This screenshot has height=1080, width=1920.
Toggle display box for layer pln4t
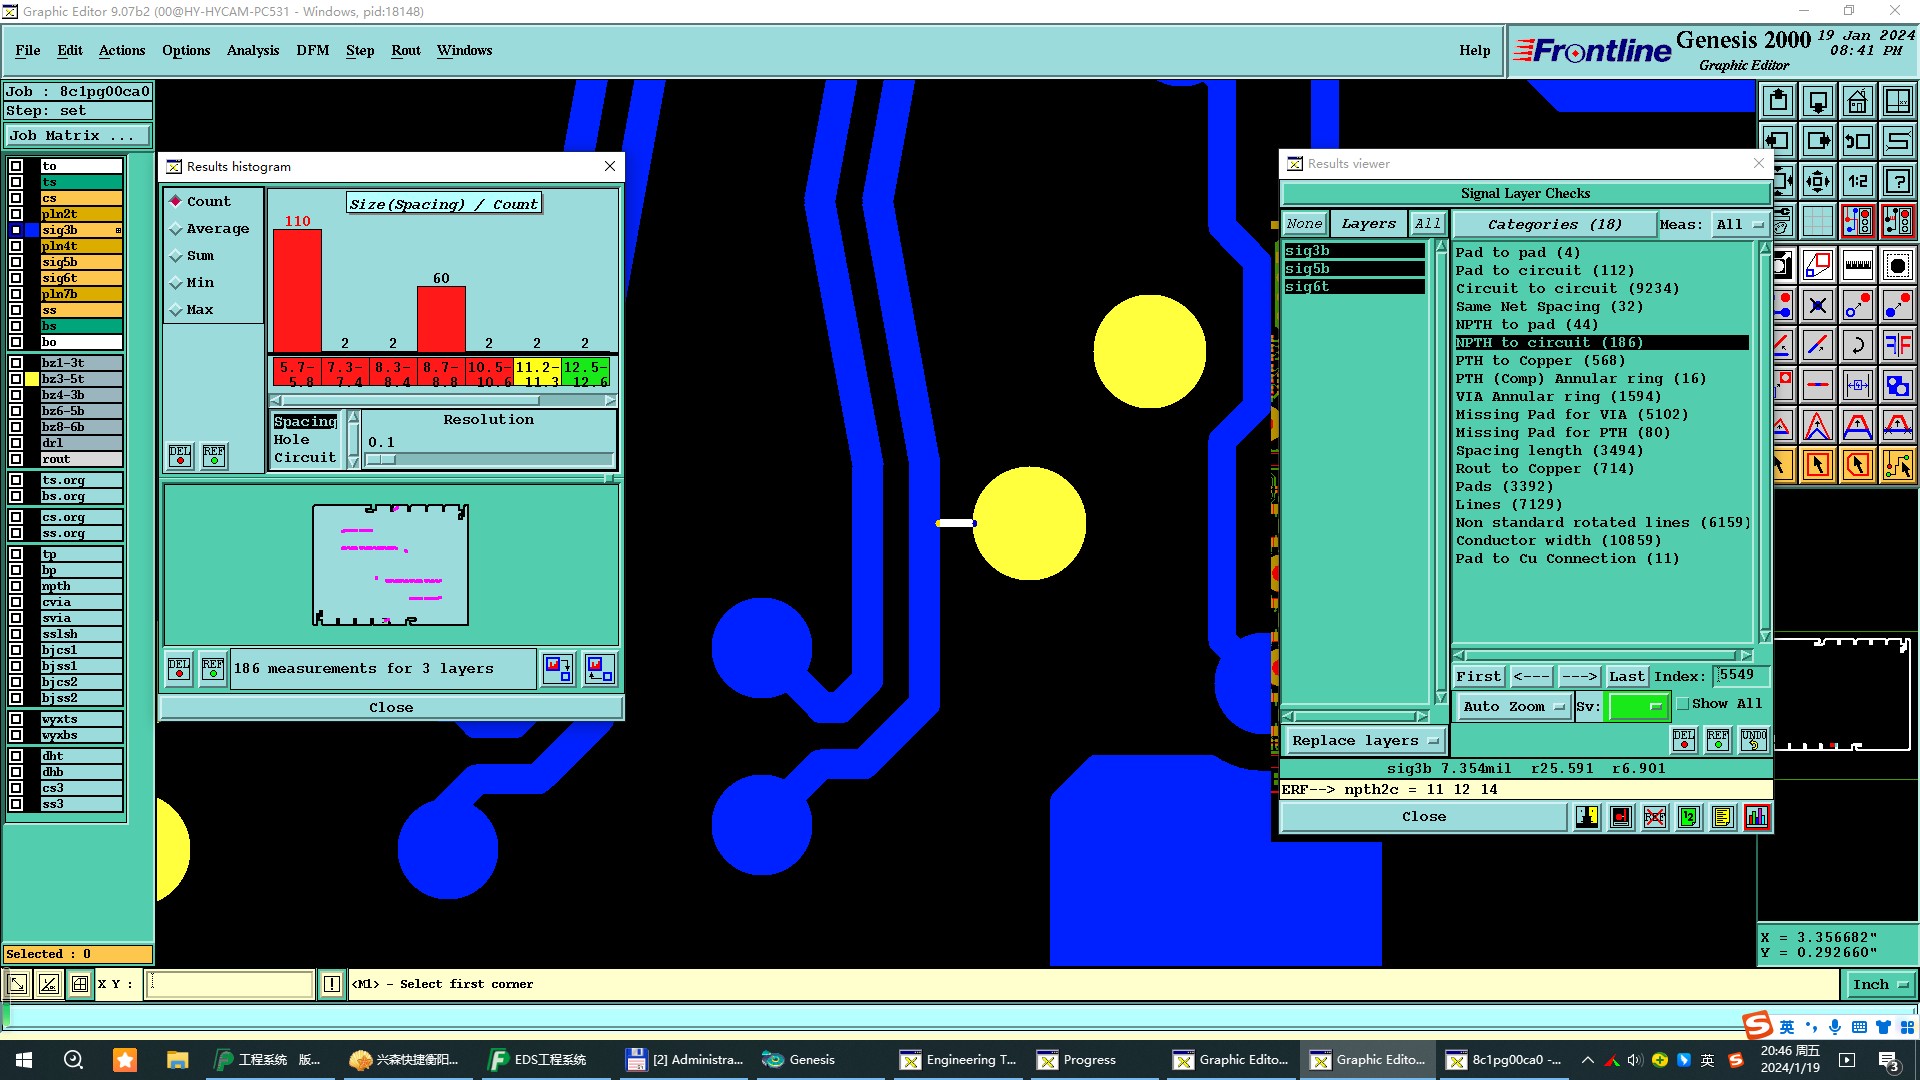click(x=16, y=246)
